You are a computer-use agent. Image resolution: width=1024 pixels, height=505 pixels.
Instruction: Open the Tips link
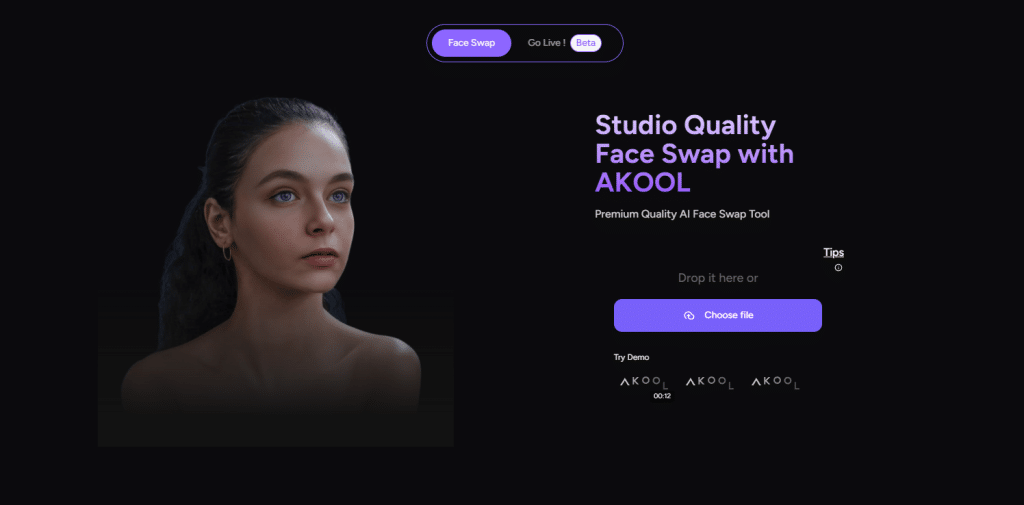833,253
